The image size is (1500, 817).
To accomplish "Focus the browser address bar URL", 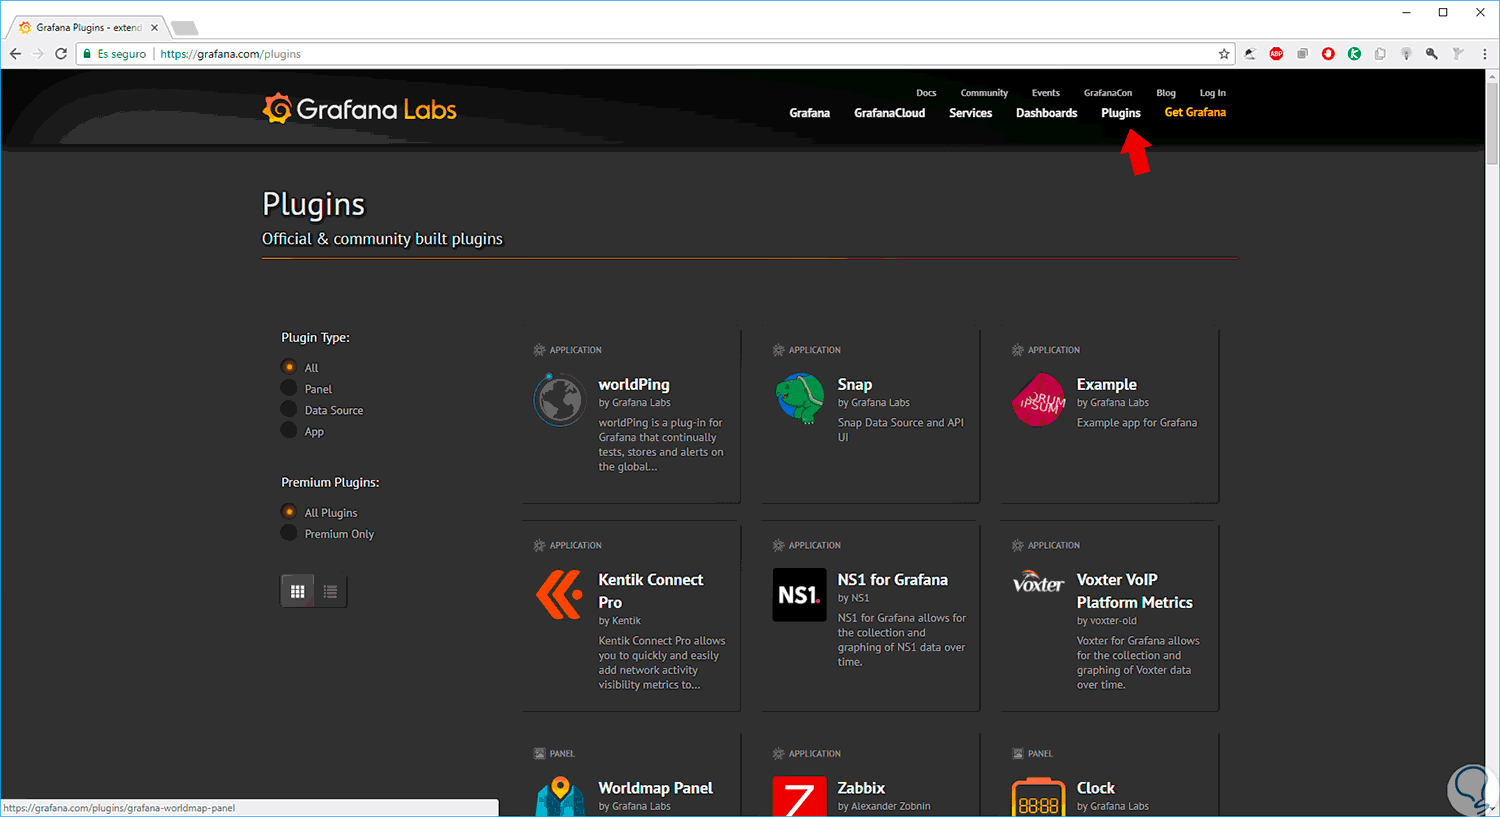I will coord(231,54).
